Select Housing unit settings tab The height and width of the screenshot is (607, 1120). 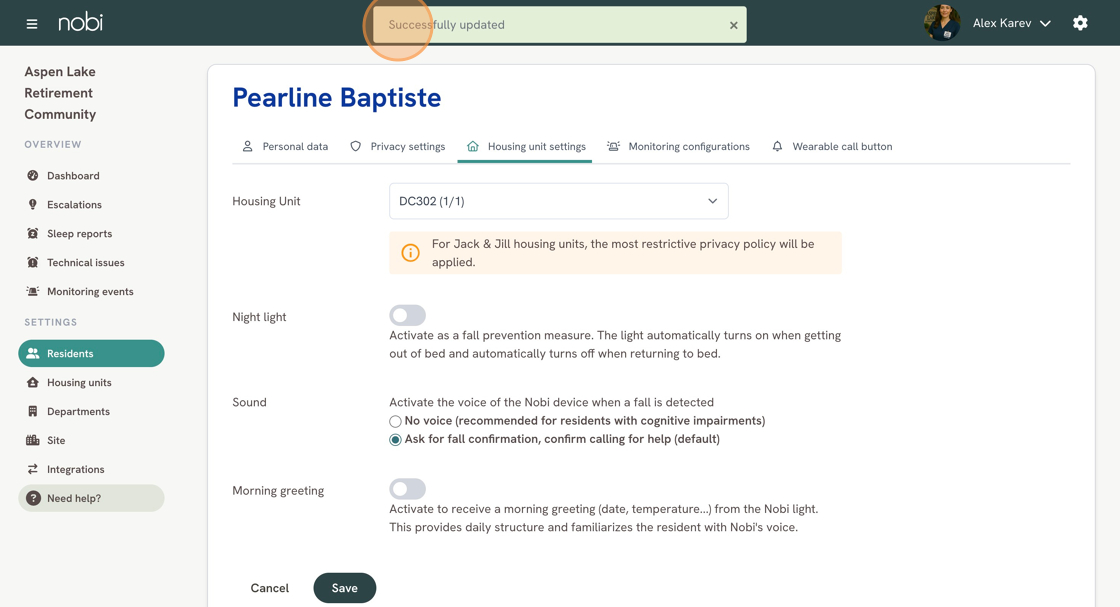[525, 146]
